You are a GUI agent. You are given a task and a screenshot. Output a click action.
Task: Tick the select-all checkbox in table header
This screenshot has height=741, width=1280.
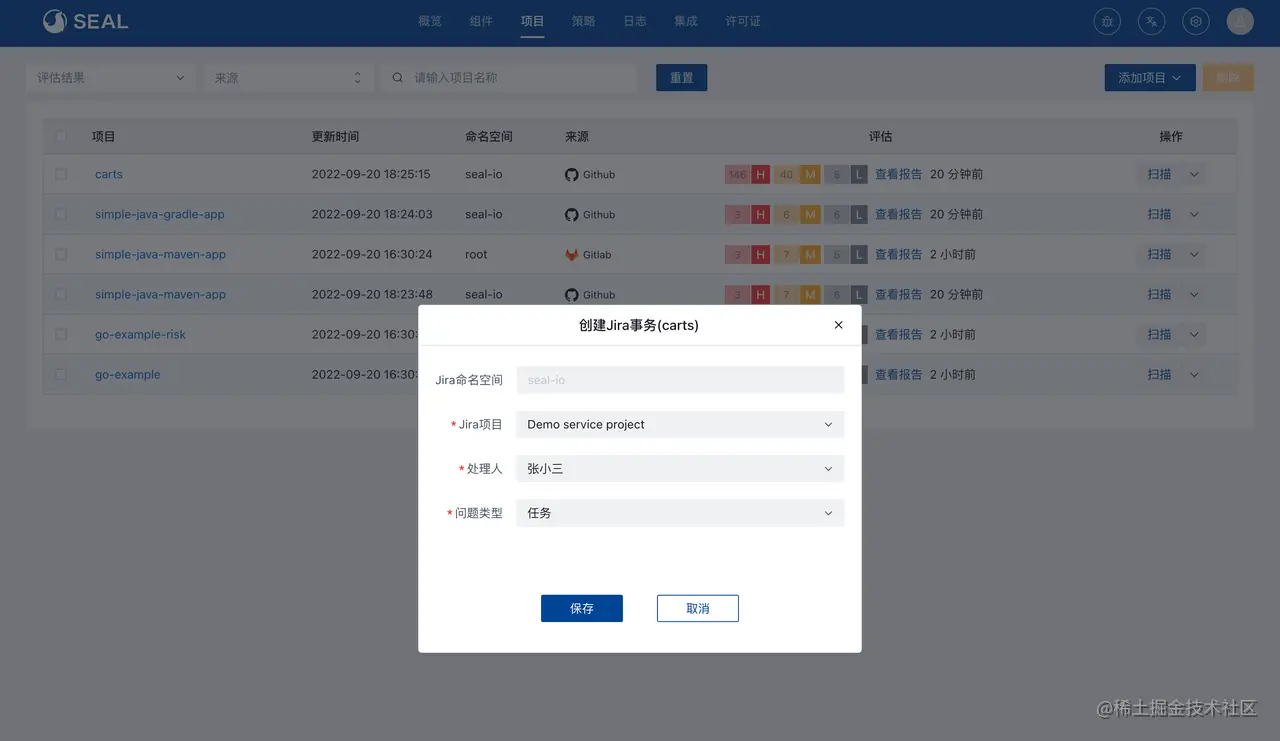pyautogui.click(x=61, y=136)
